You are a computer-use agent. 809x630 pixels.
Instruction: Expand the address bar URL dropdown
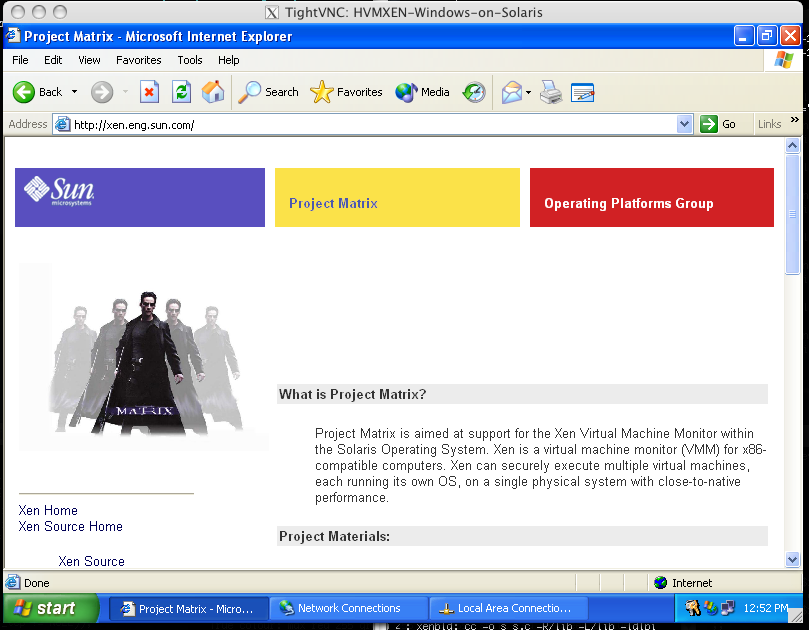(x=684, y=124)
